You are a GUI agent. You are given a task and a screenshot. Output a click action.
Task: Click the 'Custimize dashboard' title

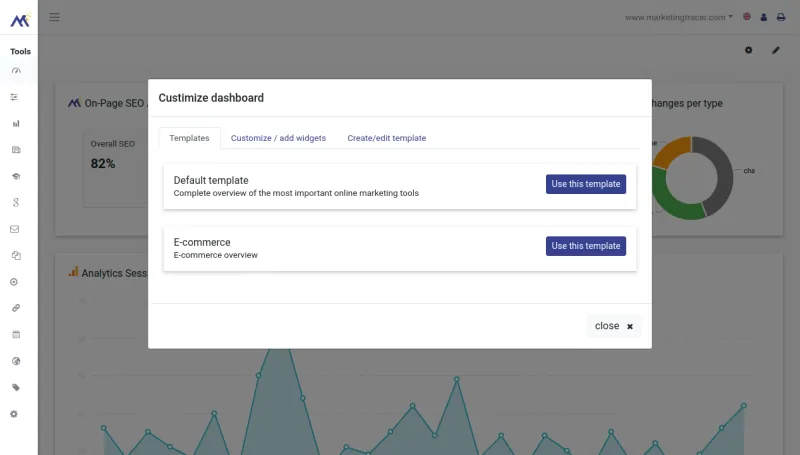(x=211, y=97)
